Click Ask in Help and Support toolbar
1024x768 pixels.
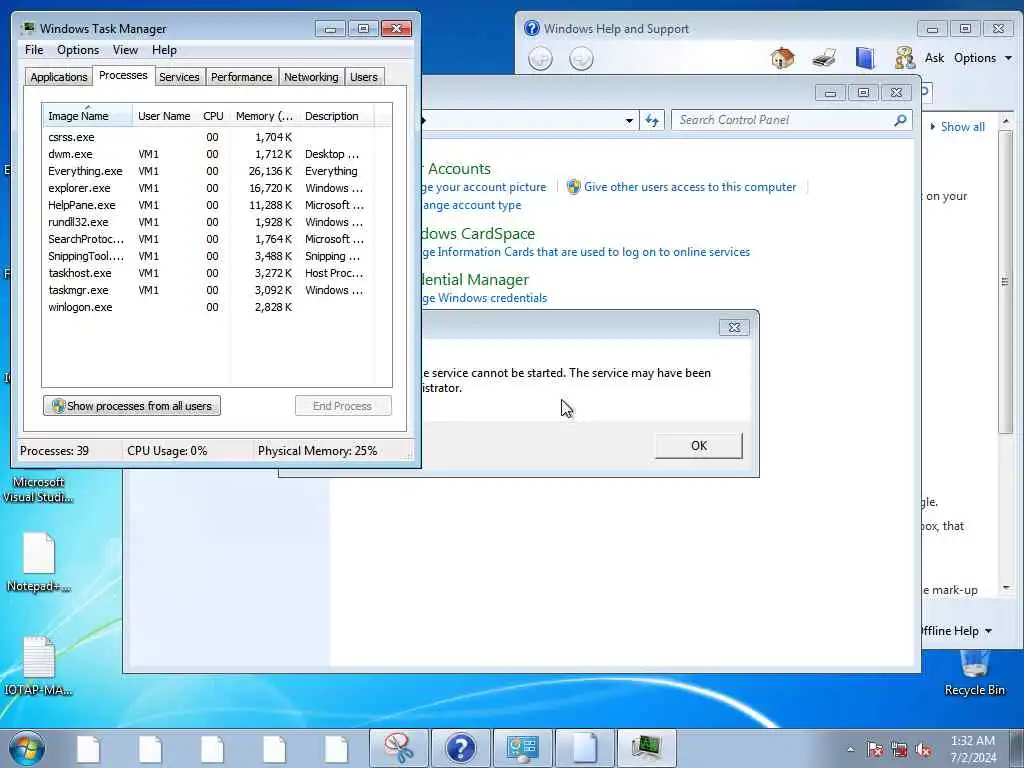tap(934, 58)
